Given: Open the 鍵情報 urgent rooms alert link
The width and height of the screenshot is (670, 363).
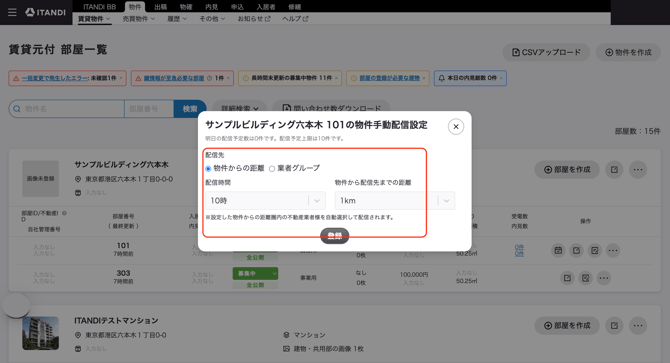Looking at the screenshot, I should (174, 78).
